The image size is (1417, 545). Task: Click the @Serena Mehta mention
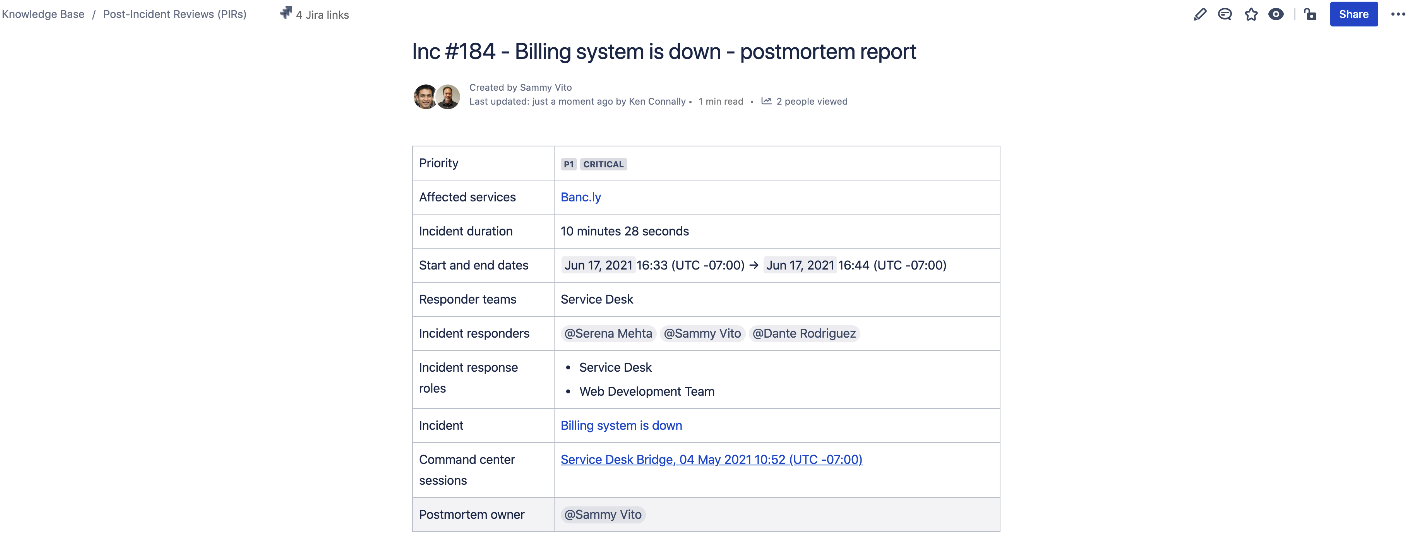[x=608, y=334]
